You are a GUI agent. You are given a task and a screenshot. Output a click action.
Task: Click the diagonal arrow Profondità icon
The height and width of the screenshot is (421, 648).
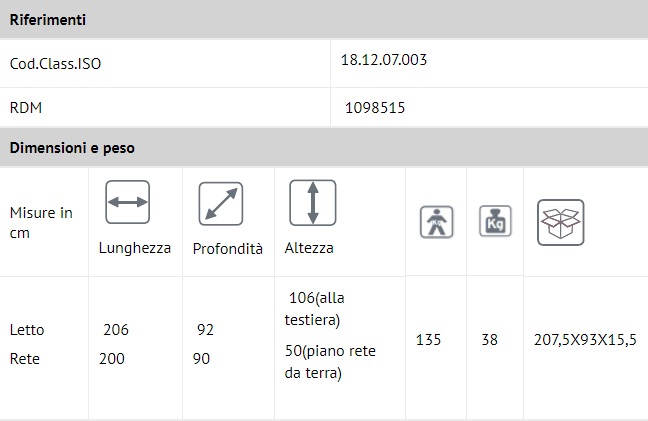[x=221, y=203]
